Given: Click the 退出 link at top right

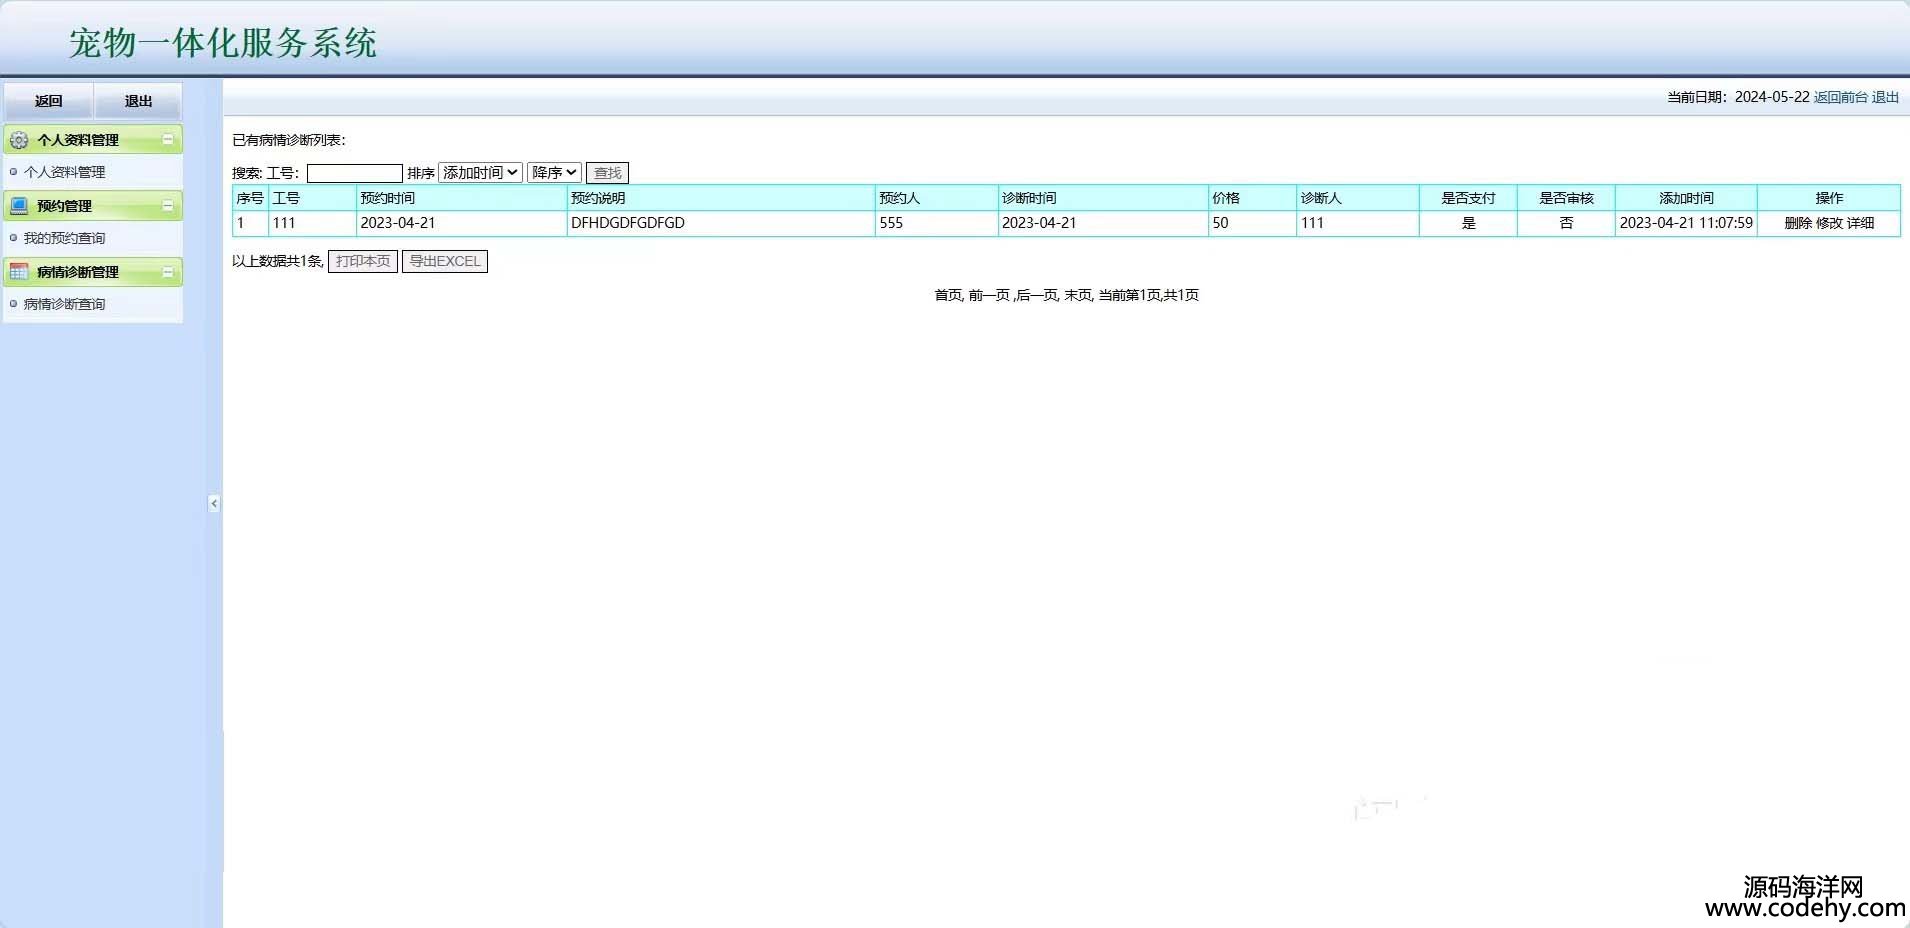Looking at the screenshot, I should point(1886,97).
